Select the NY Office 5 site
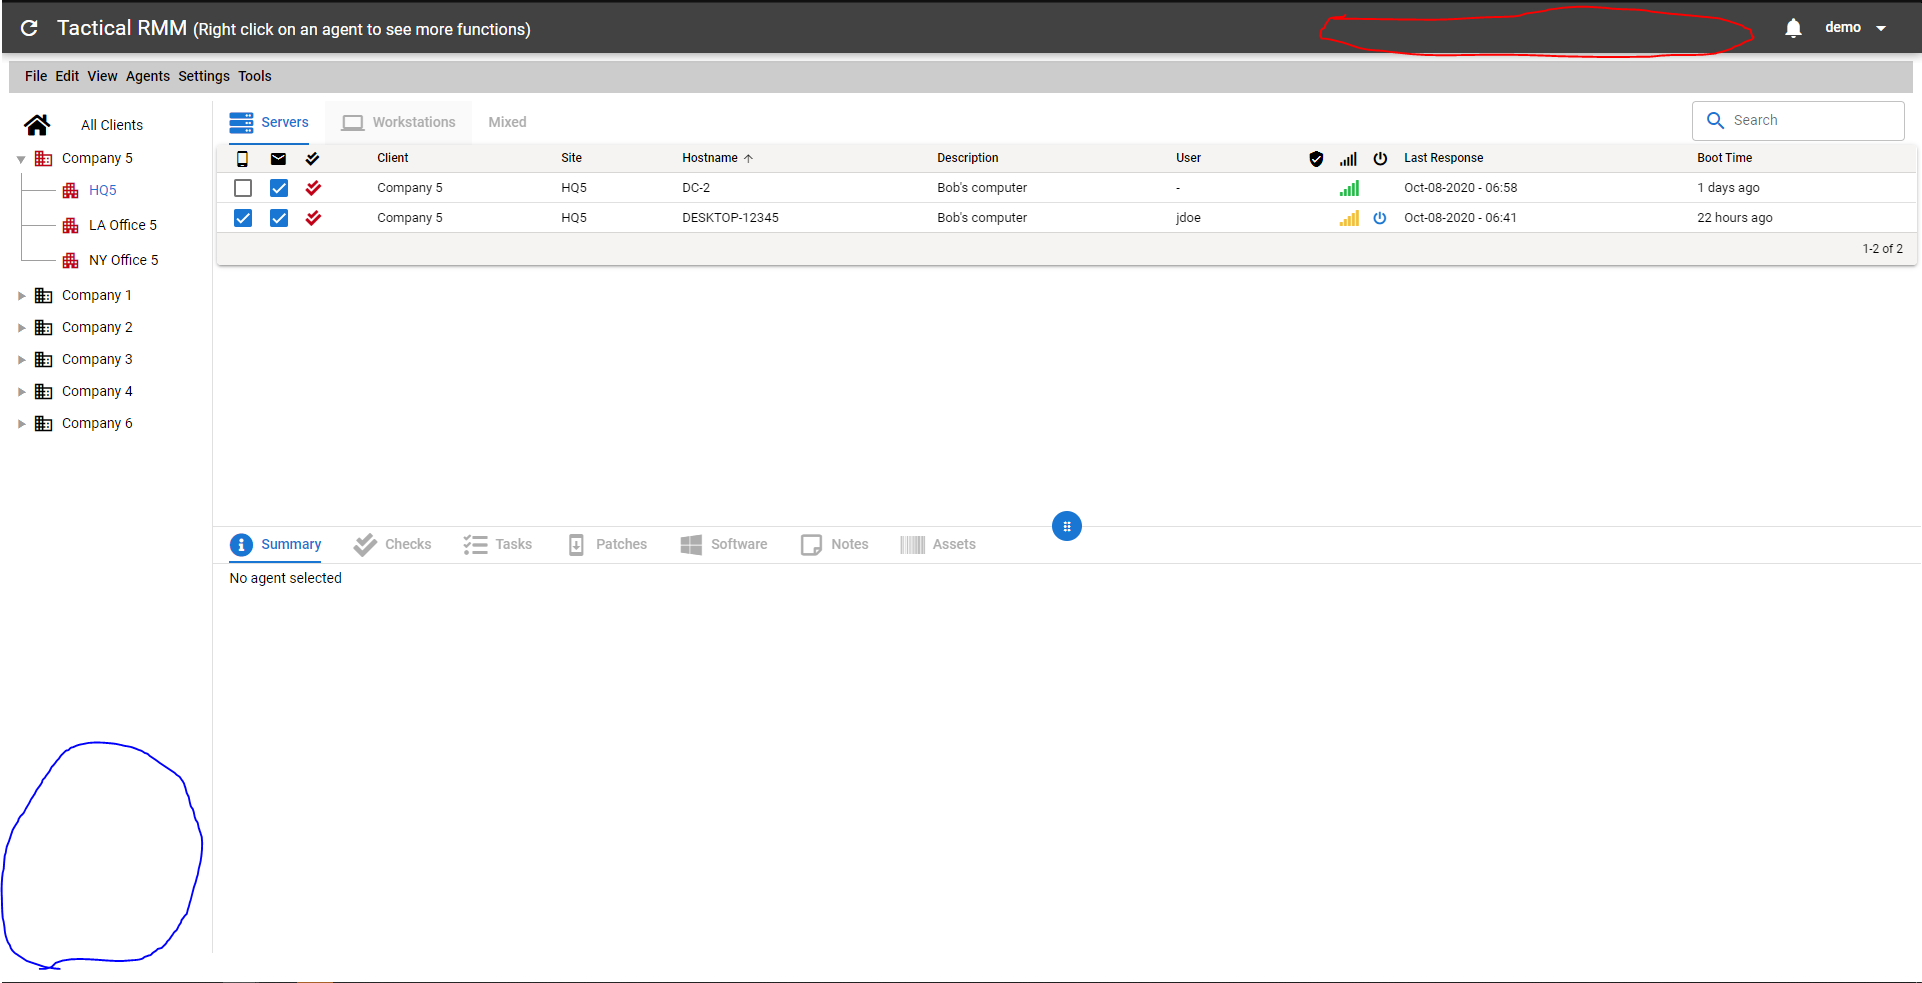The height and width of the screenshot is (983, 1922). 124,260
